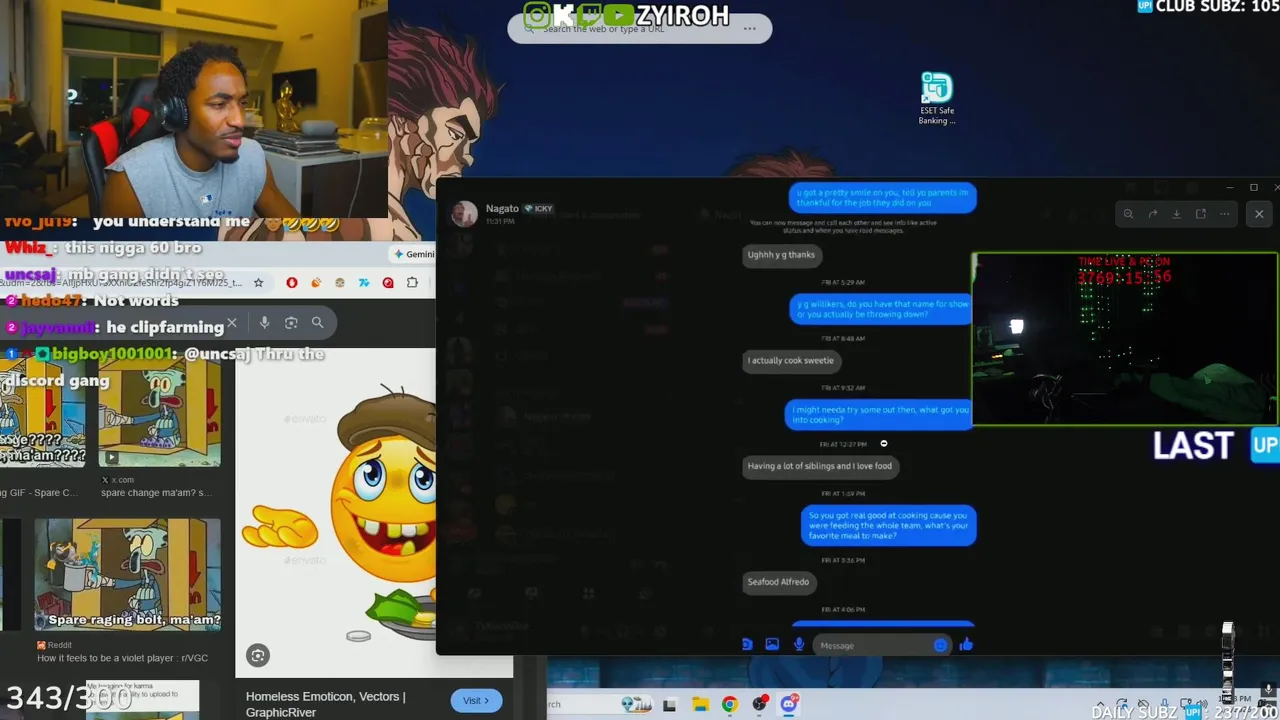The width and height of the screenshot is (1280, 720).
Task: Open OBS Studio from taskbar
Action: pyautogui.click(x=760, y=705)
